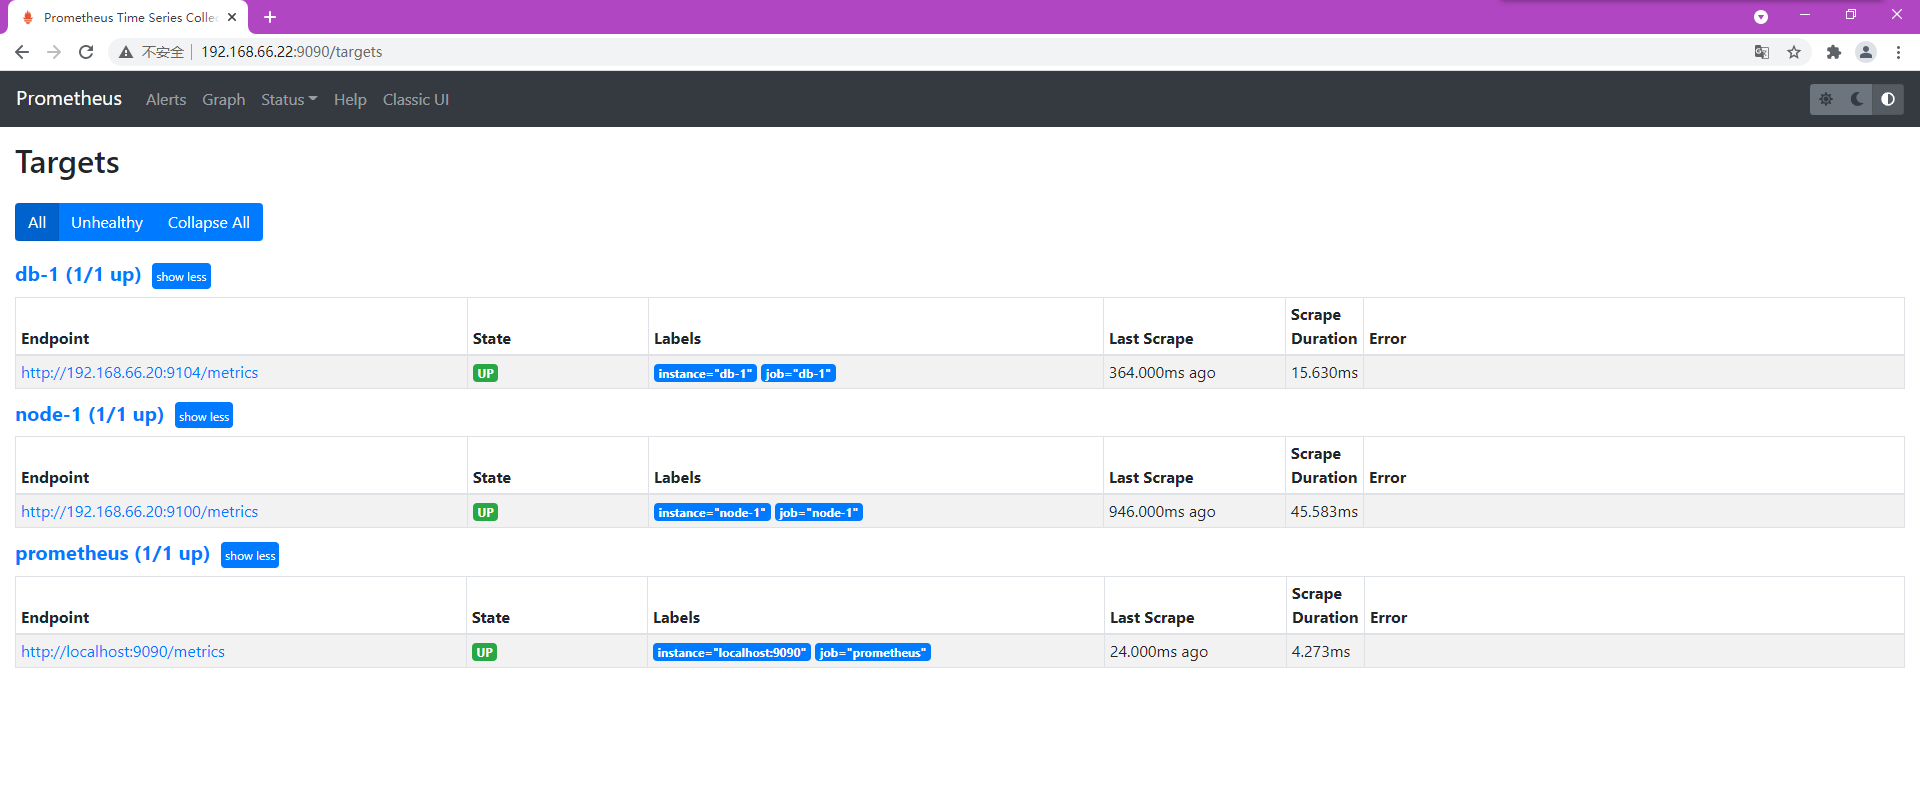
Task: Open the 192.168.66.20:9100 metrics endpoint
Action: point(140,511)
